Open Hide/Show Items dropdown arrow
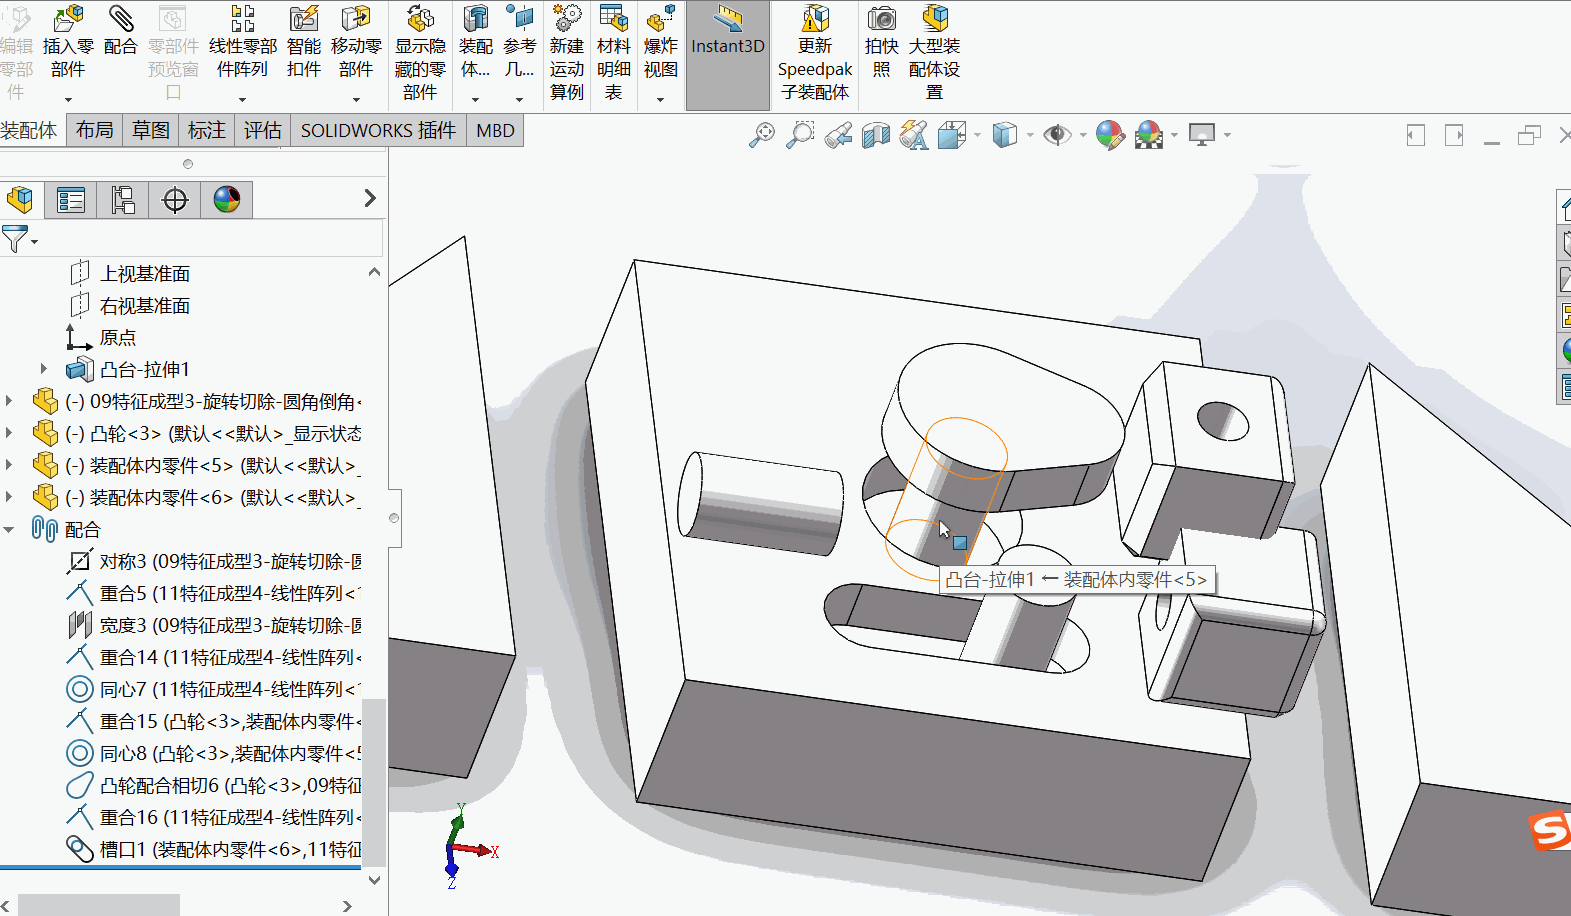Viewport: 1571px width, 916px height. tap(1082, 135)
